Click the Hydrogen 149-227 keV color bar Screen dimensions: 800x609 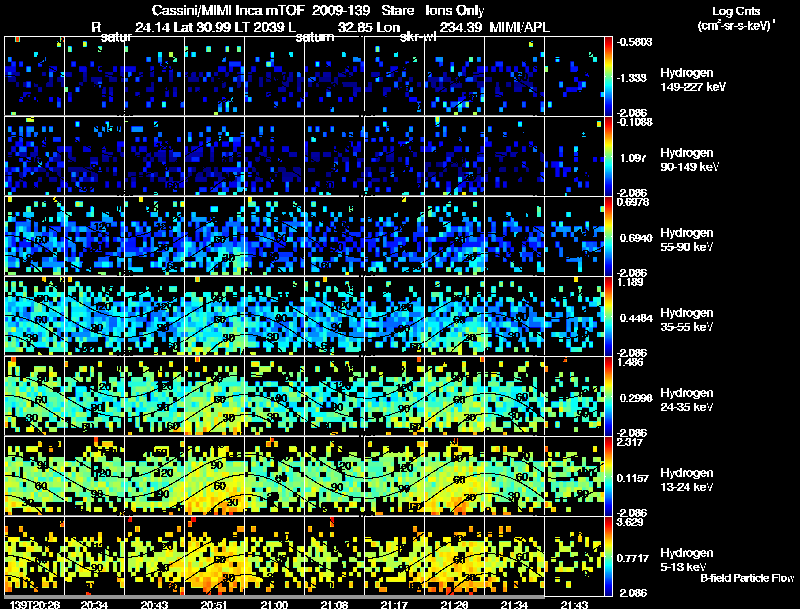click(x=611, y=75)
